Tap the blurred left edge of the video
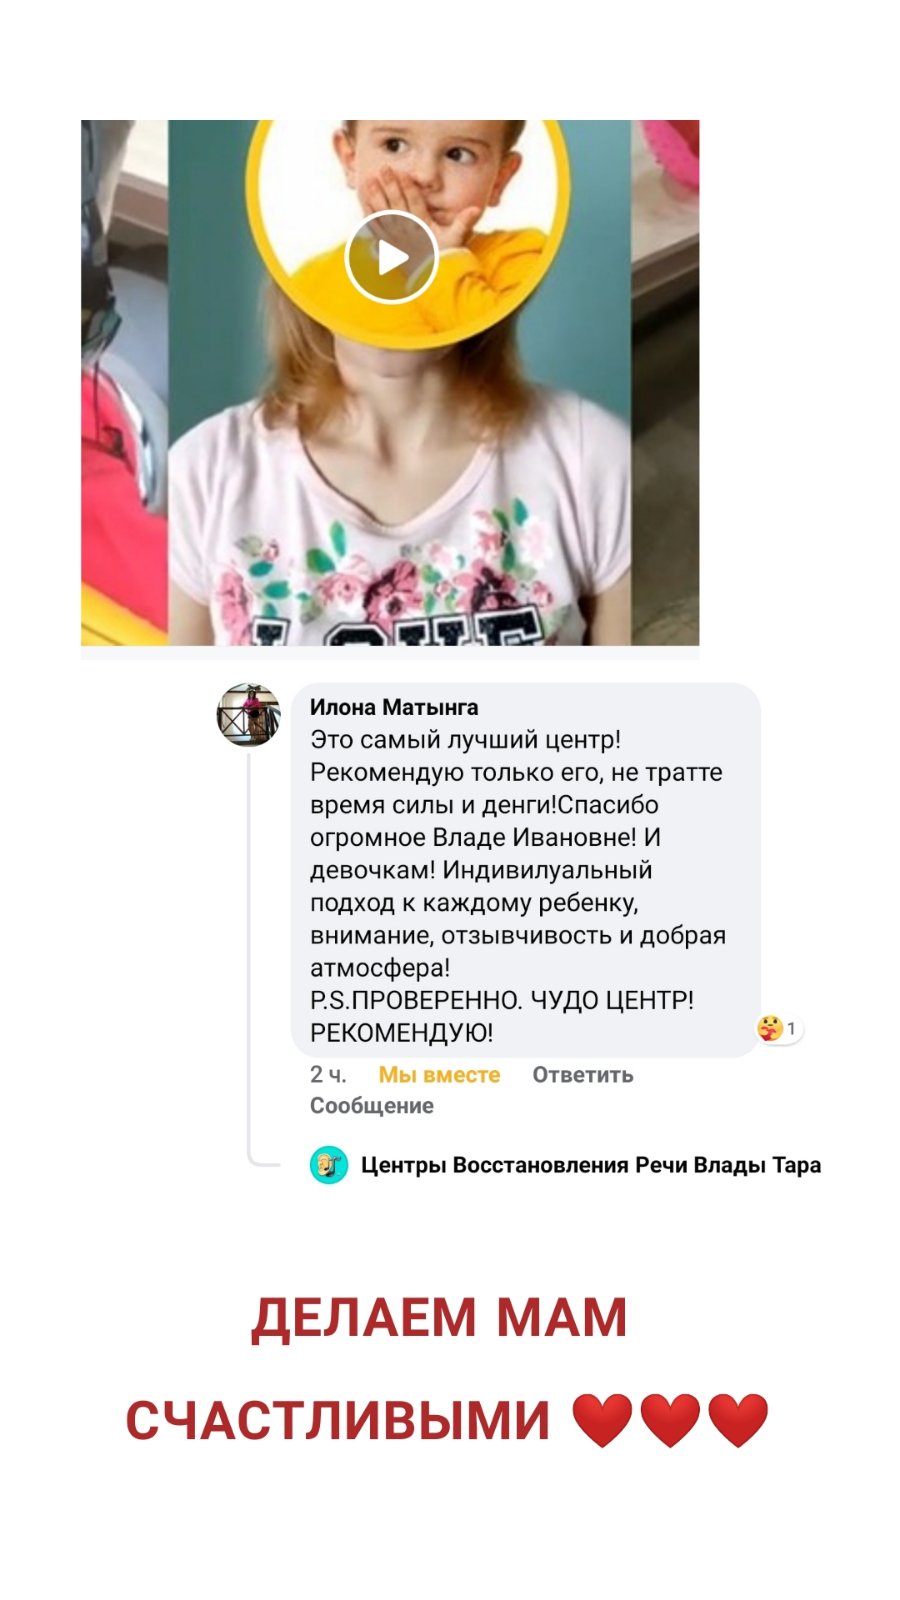Image resolution: width=900 pixels, height=1600 pixels. point(124,383)
